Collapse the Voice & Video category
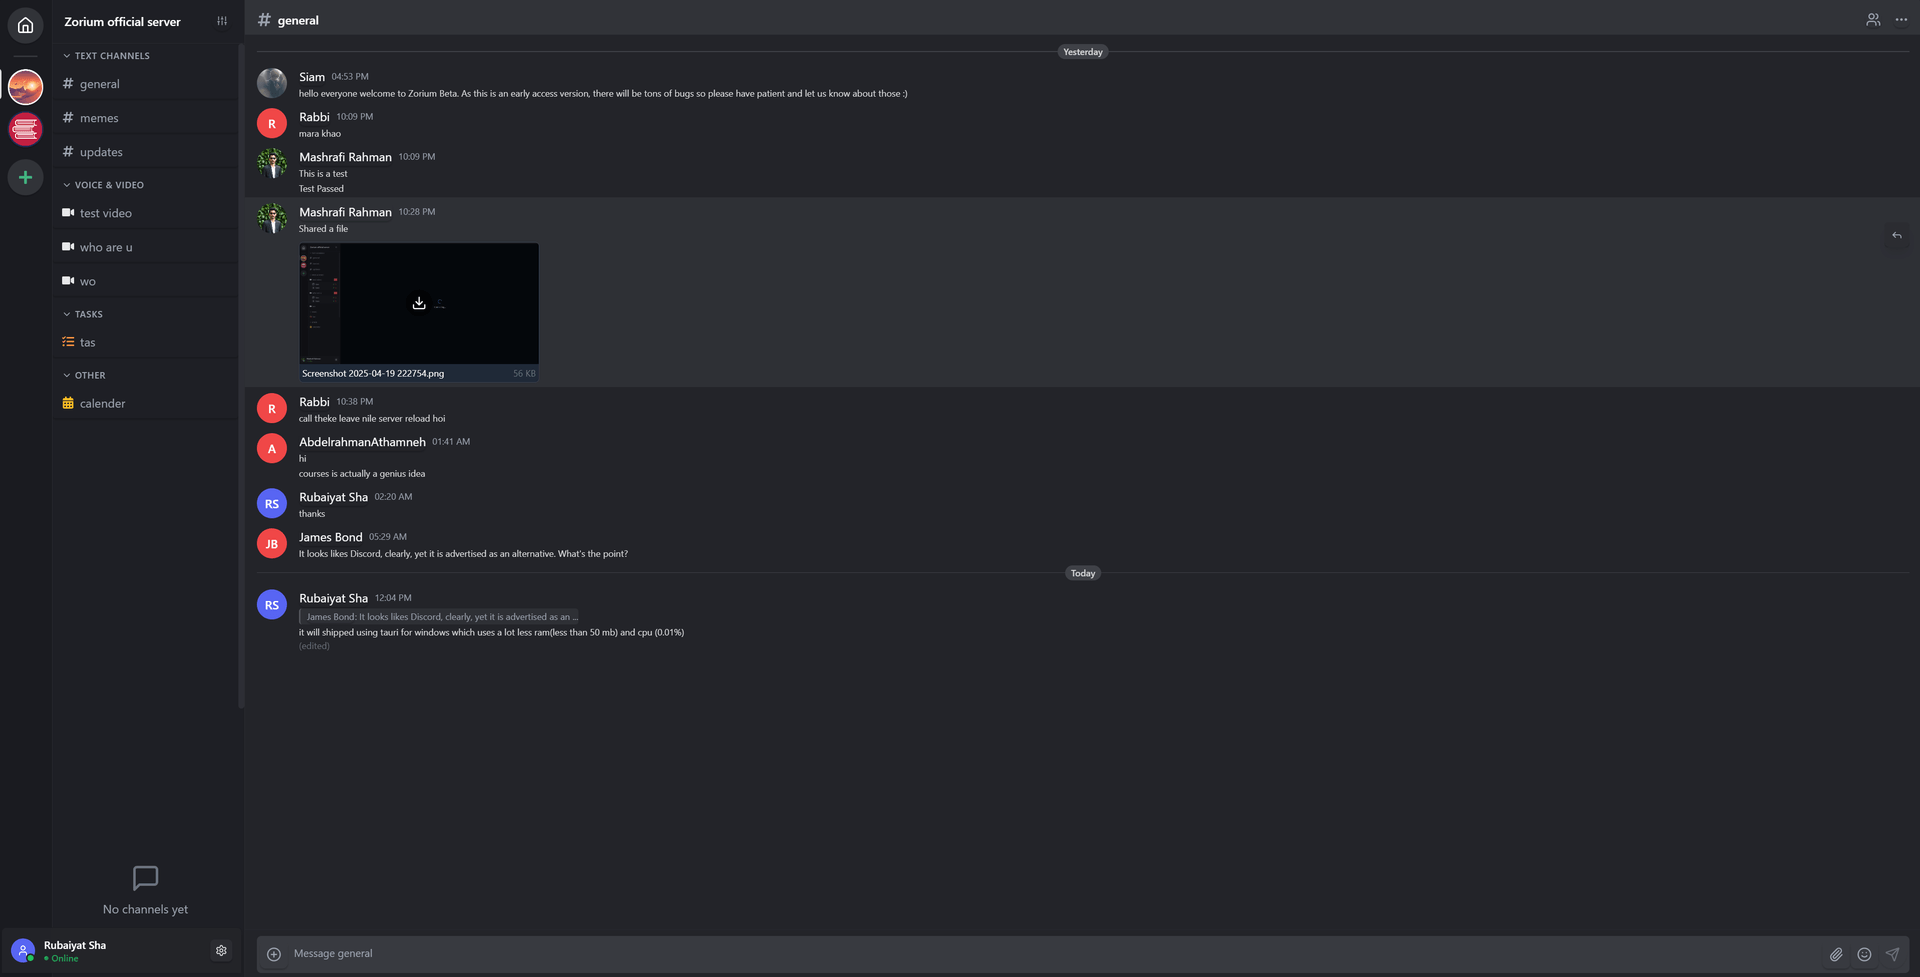Screen dimensions: 1920x977 (x=104, y=185)
